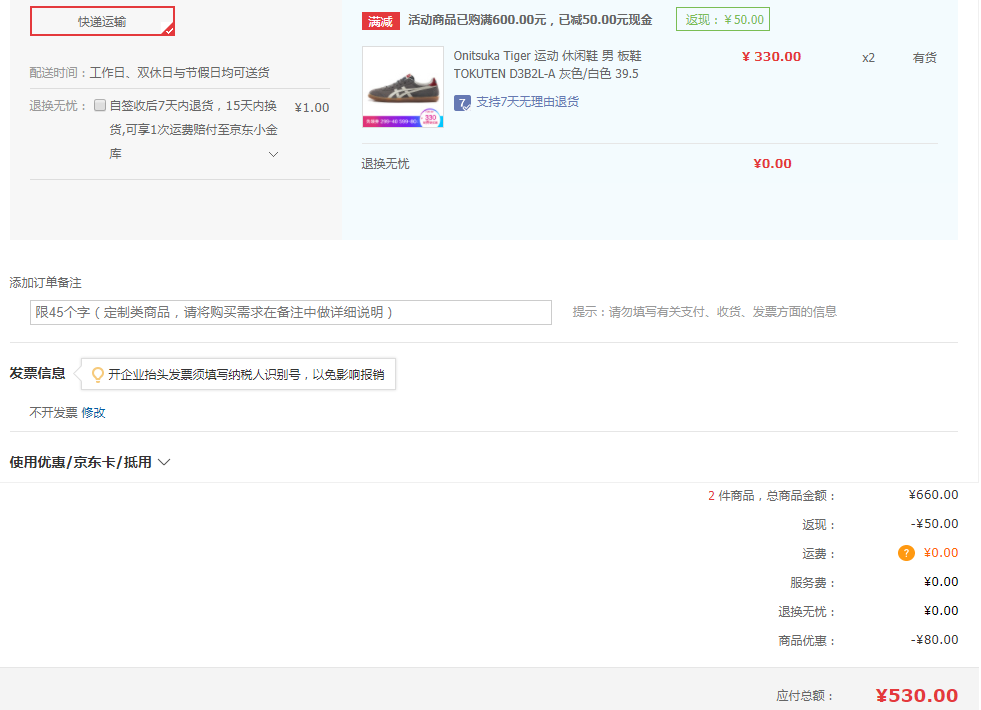Image resolution: width=981 pixels, height=710 pixels.
Task: Click the payable total ¥530.00
Action: 917,696
